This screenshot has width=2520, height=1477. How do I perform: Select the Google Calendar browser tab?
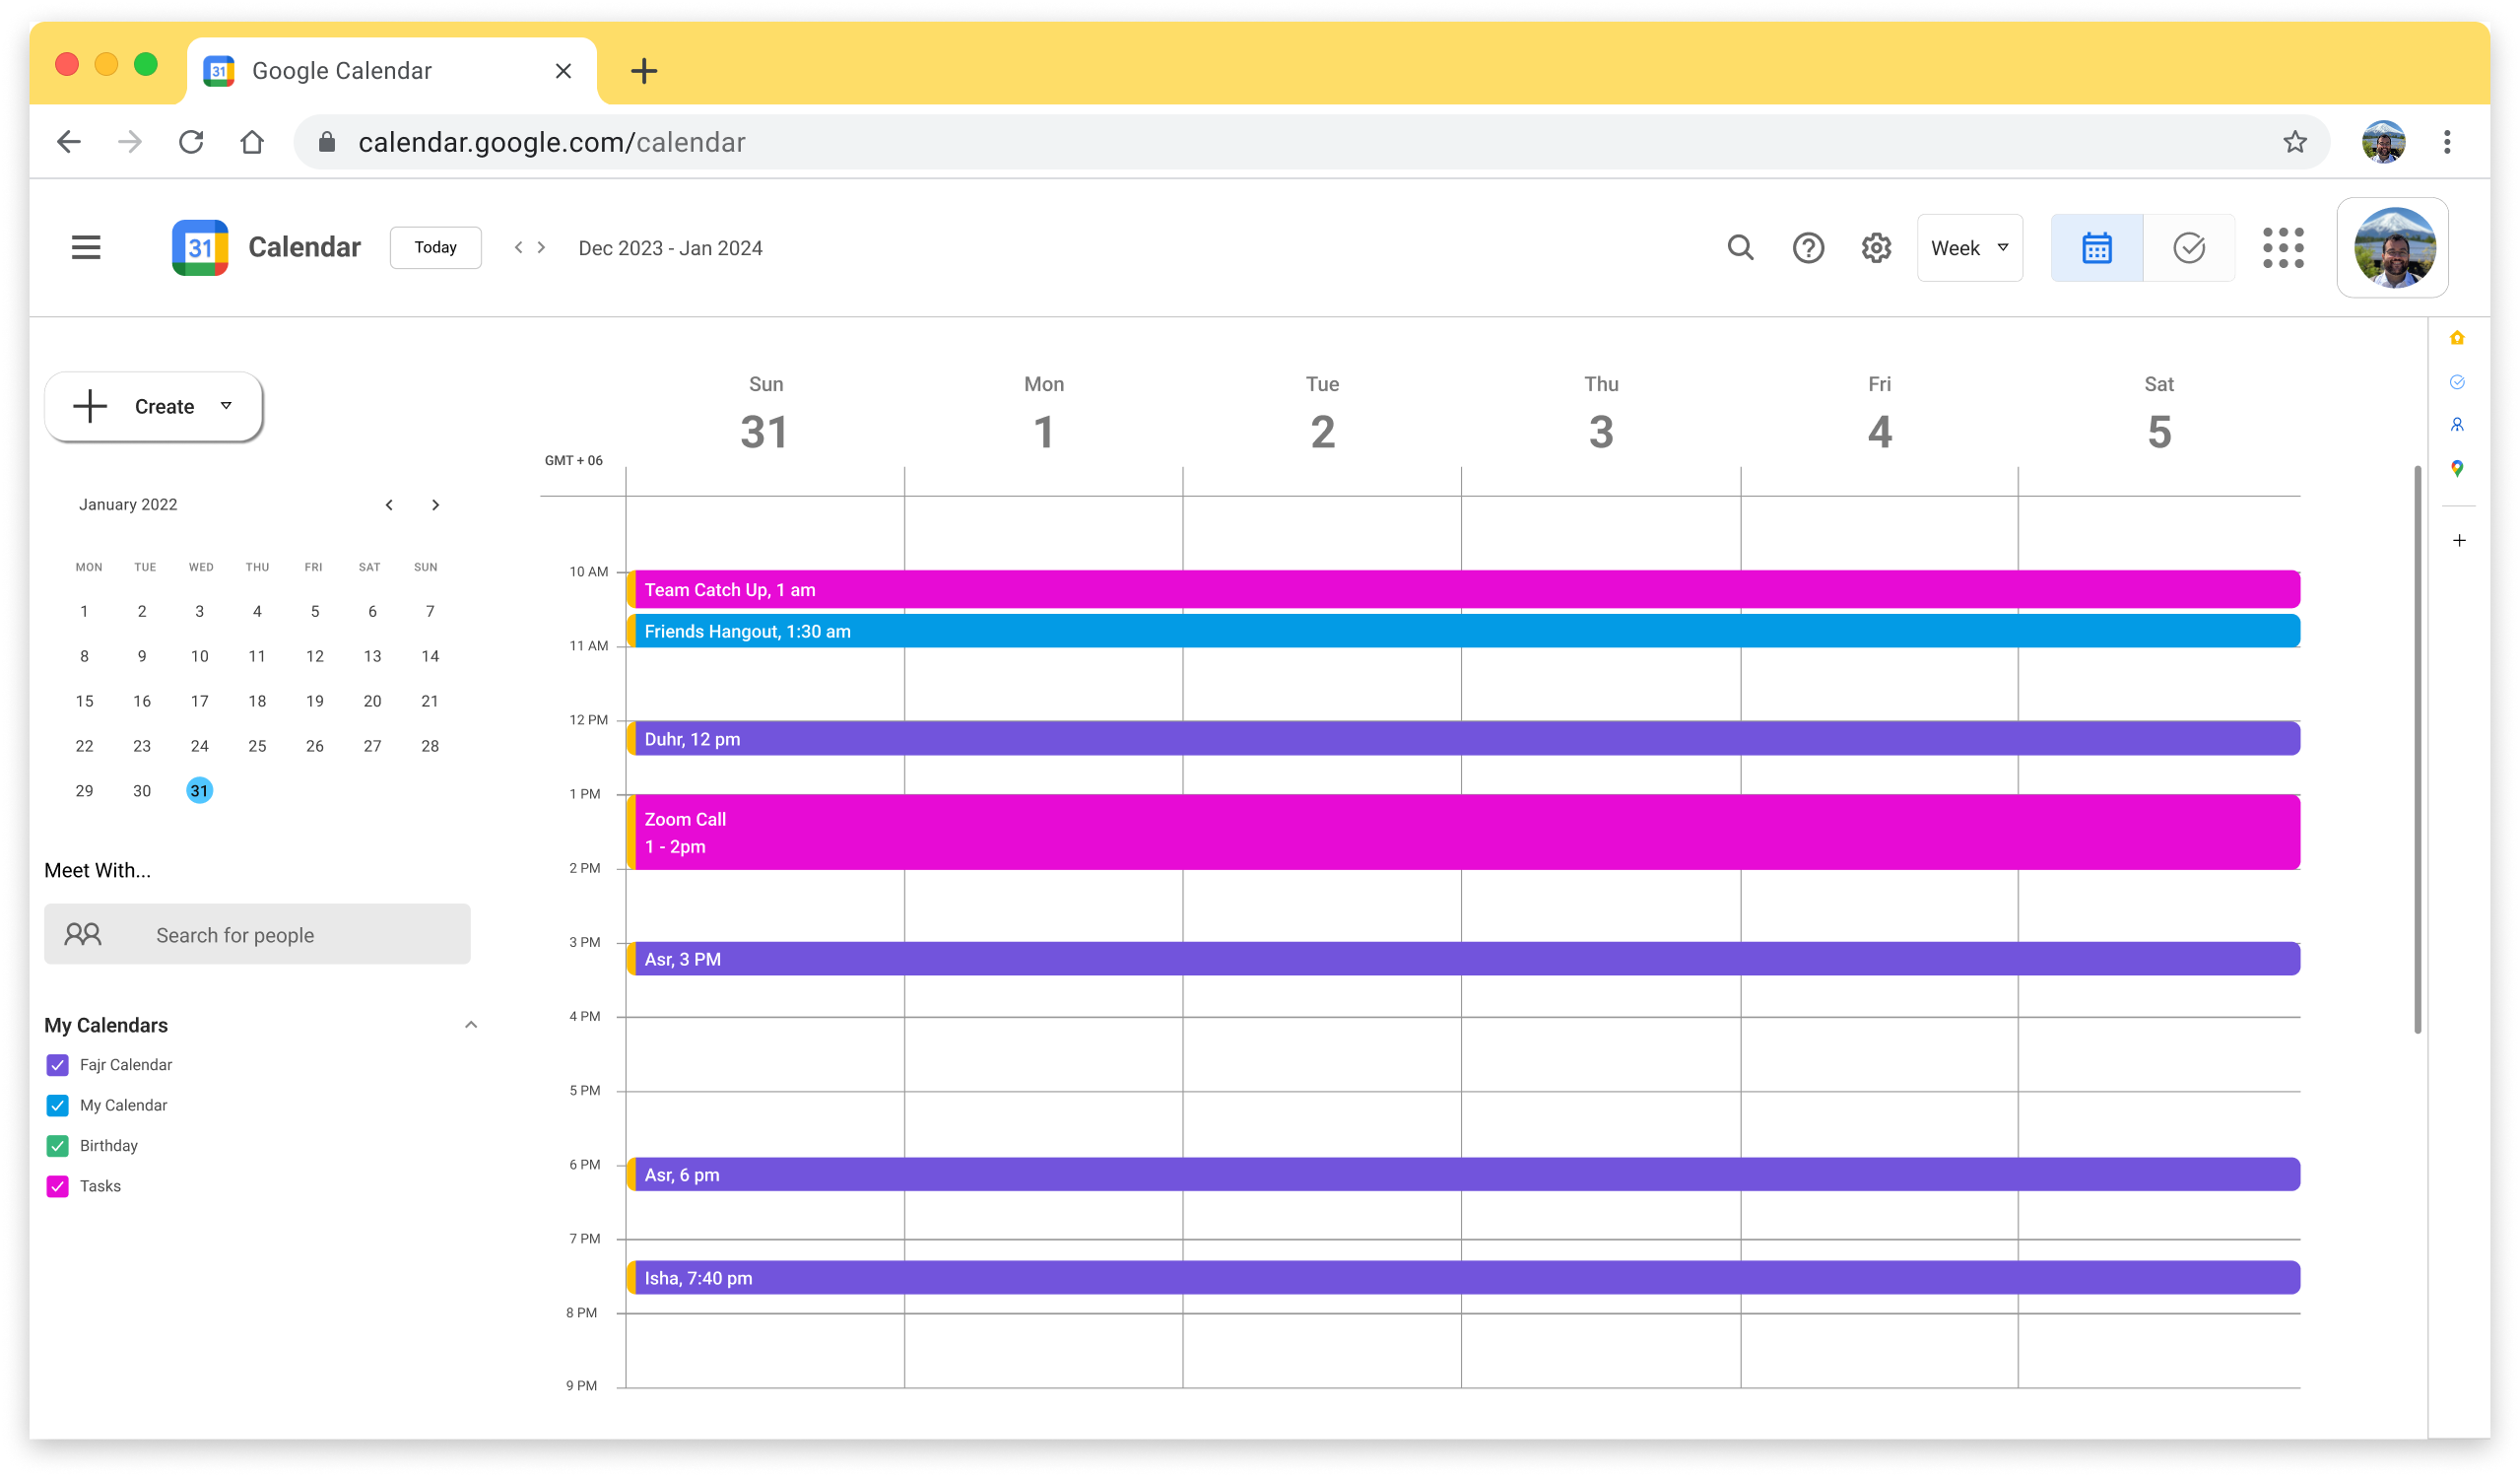[390, 71]
